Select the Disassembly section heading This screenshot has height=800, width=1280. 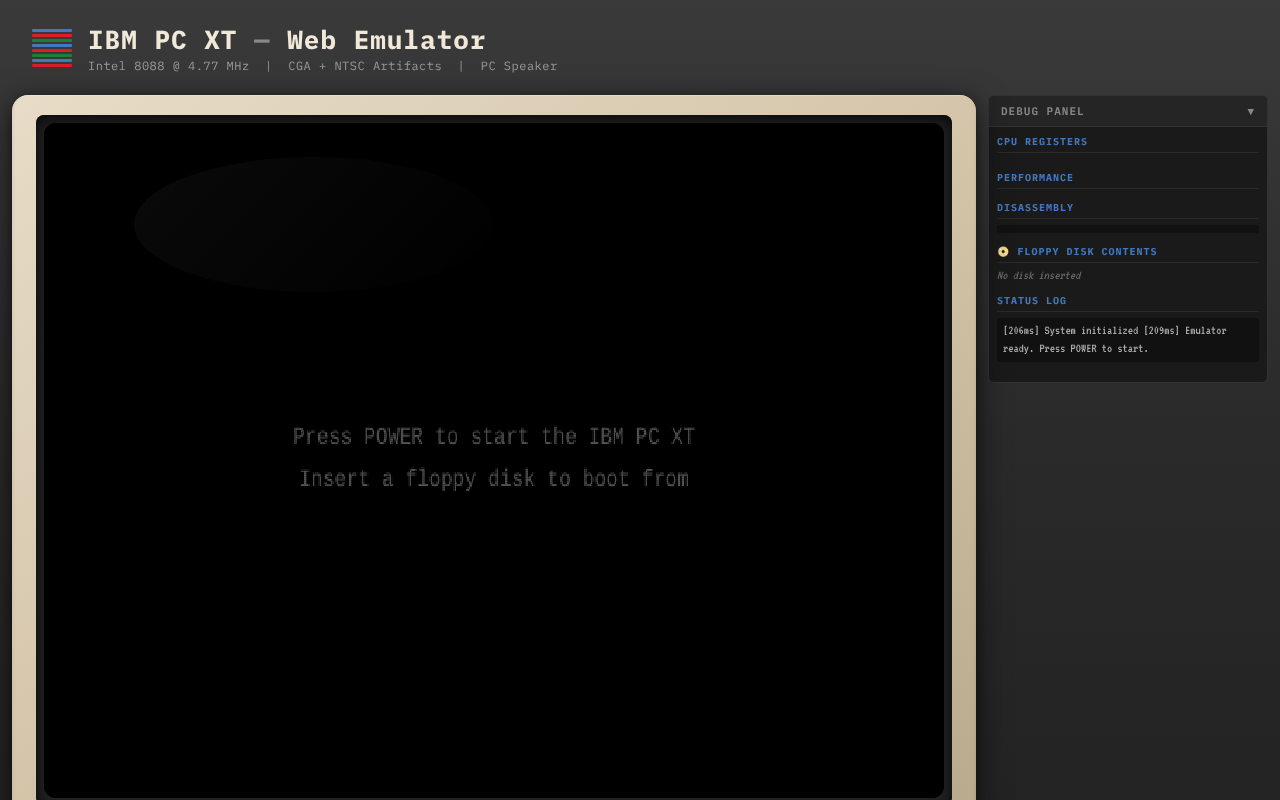[1035, 208]
